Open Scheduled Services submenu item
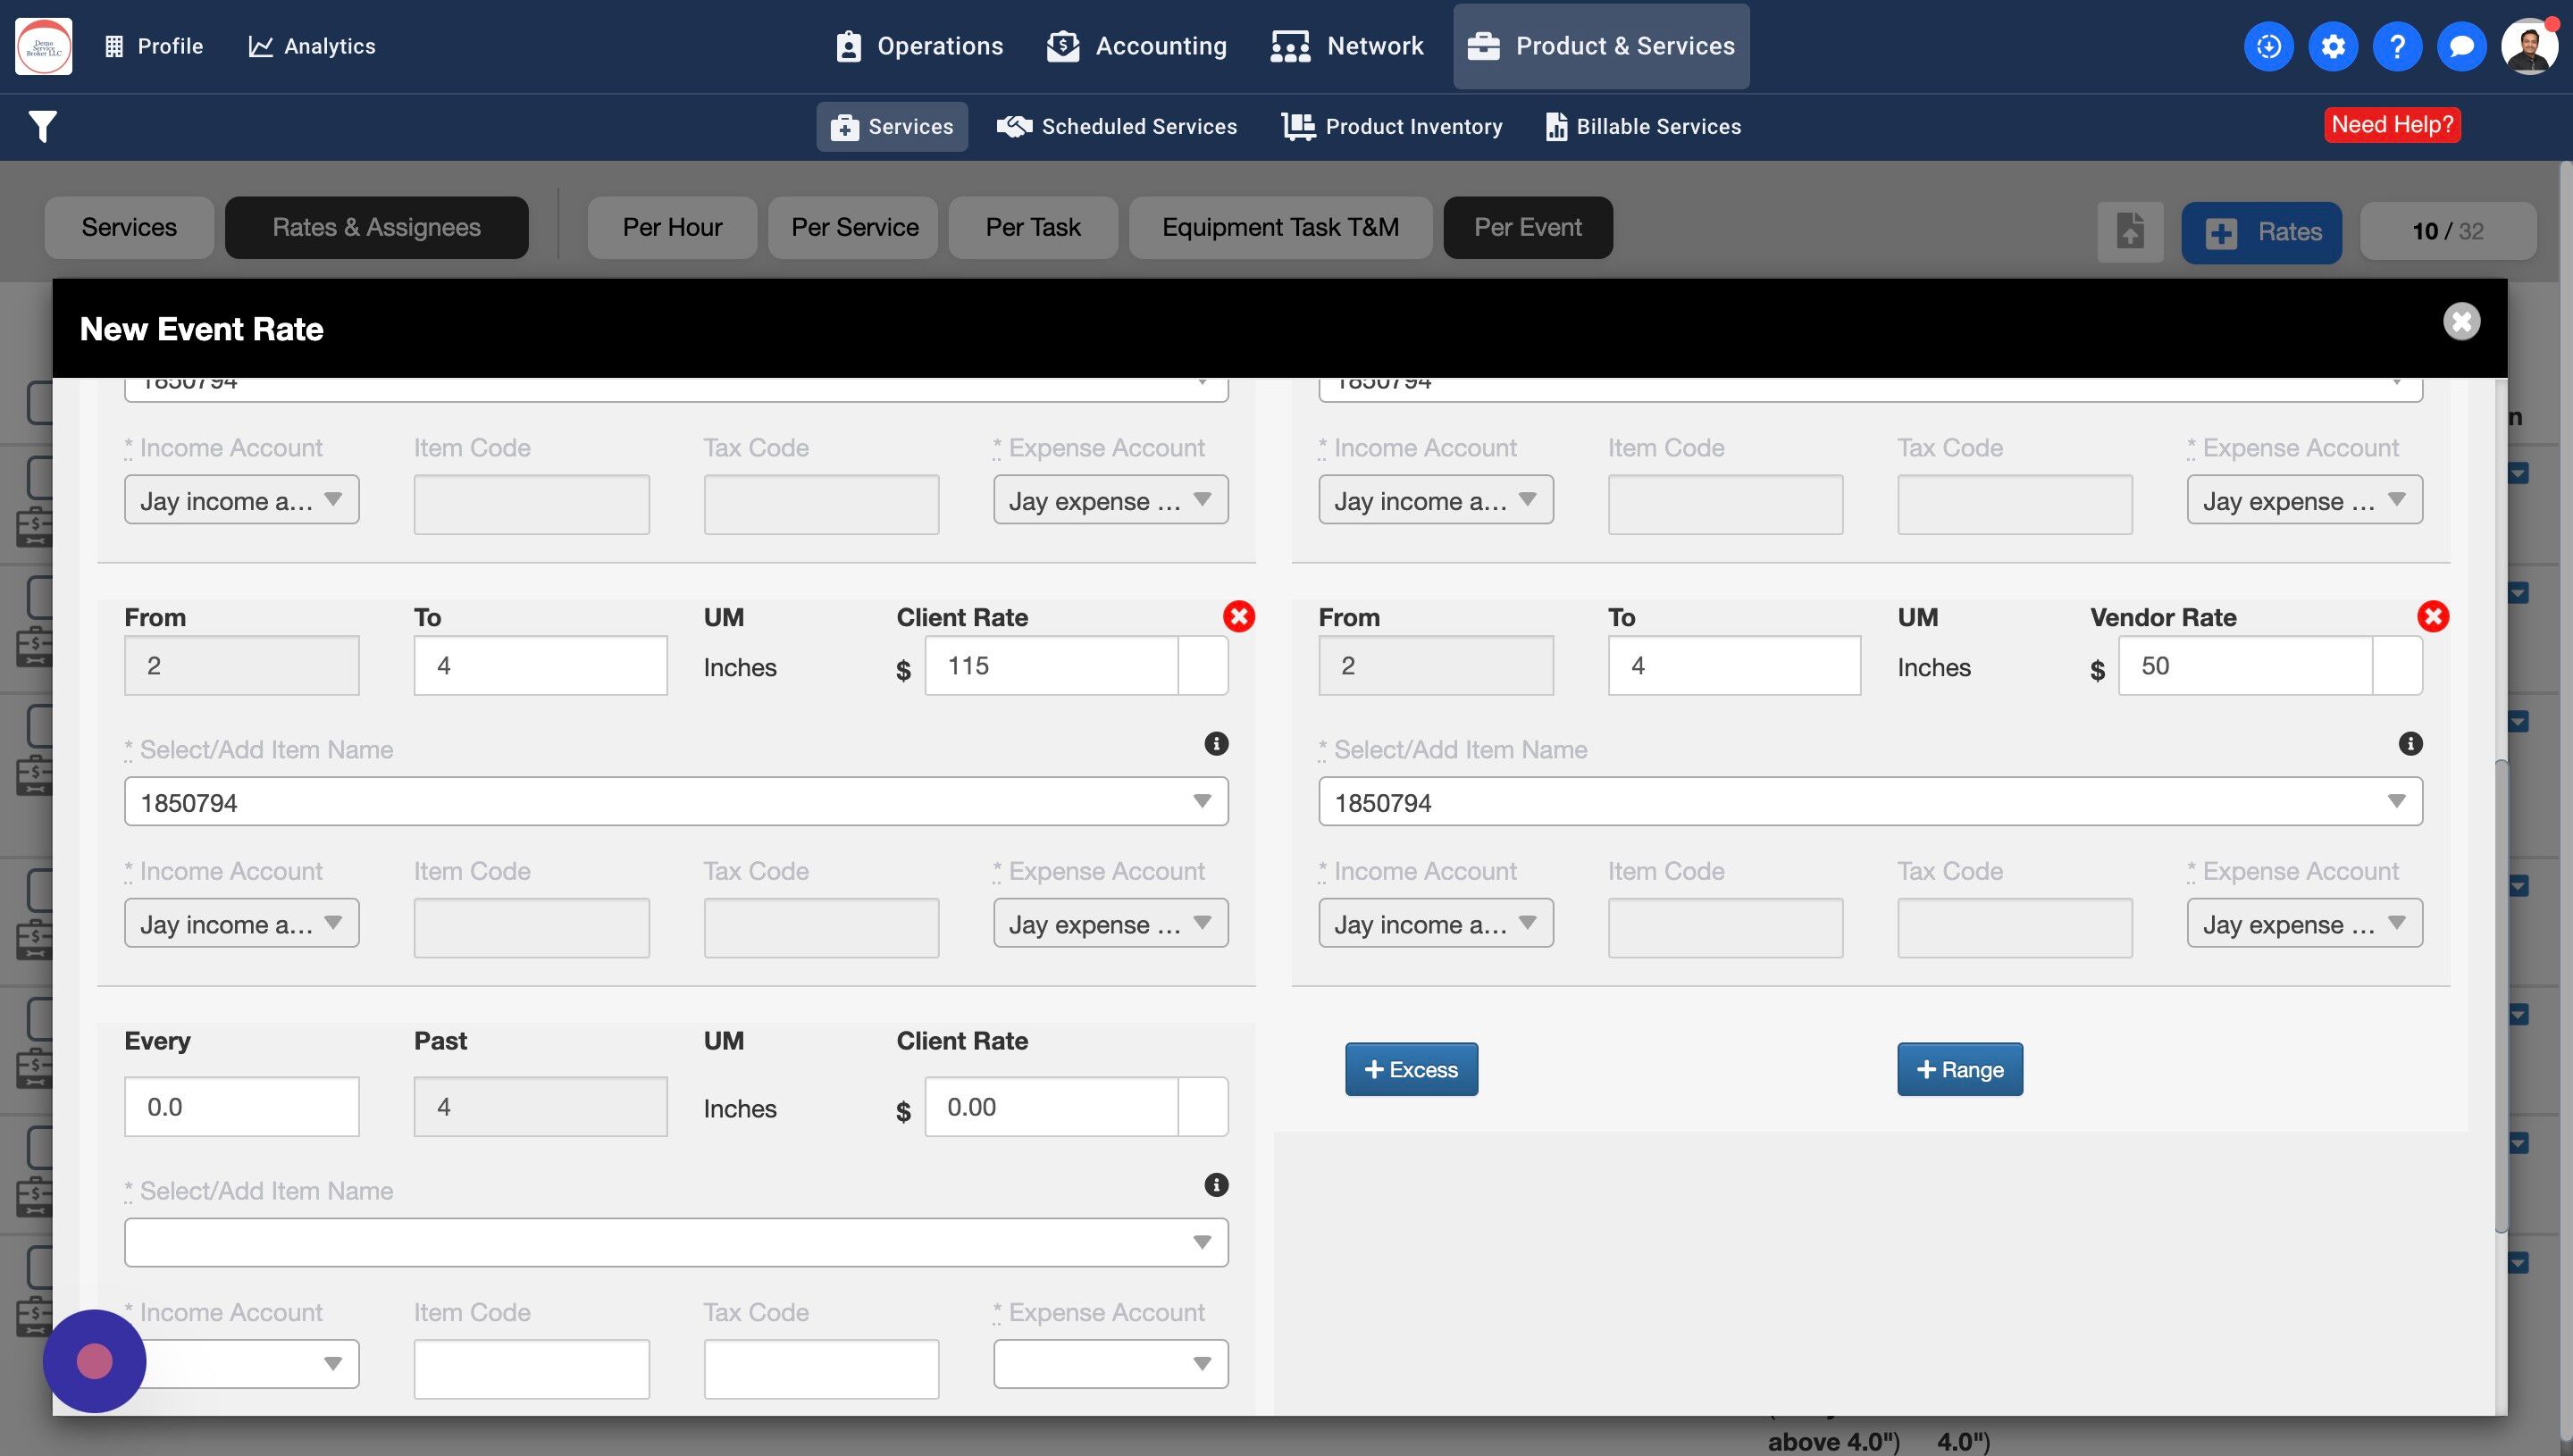The image size is (2573, 1456). point(1117,127)
